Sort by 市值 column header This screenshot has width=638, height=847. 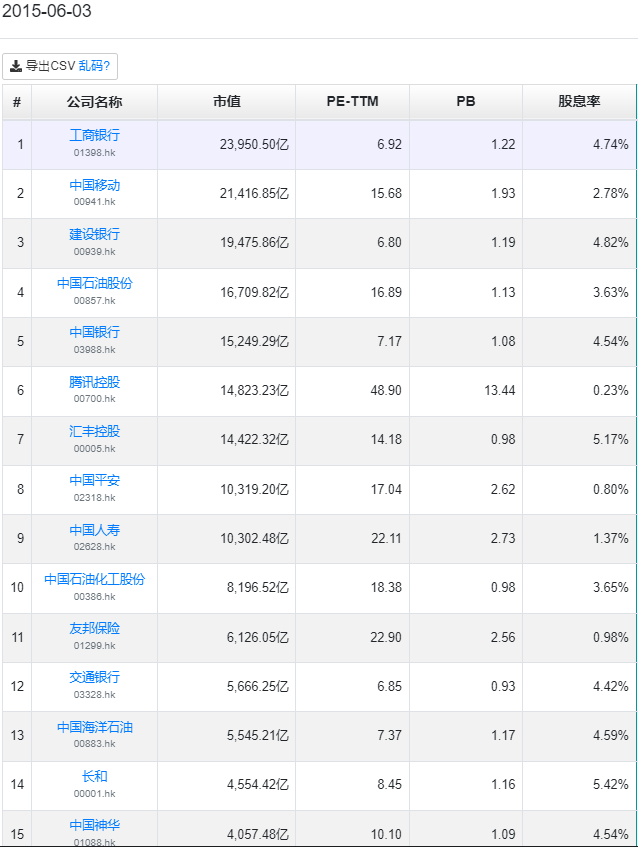click(x=226, y=102)
